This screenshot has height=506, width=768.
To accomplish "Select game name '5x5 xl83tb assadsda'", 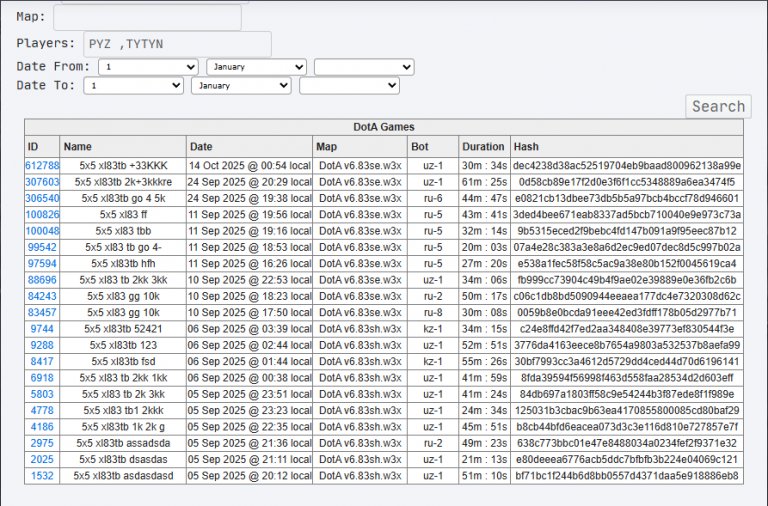I will 123,443.
